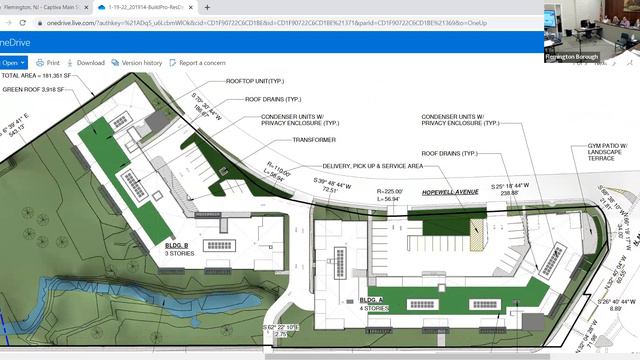Open a new browser tab
Viewport: 640px width, 360px height.
pyautogui.click(x=207, y=7)
